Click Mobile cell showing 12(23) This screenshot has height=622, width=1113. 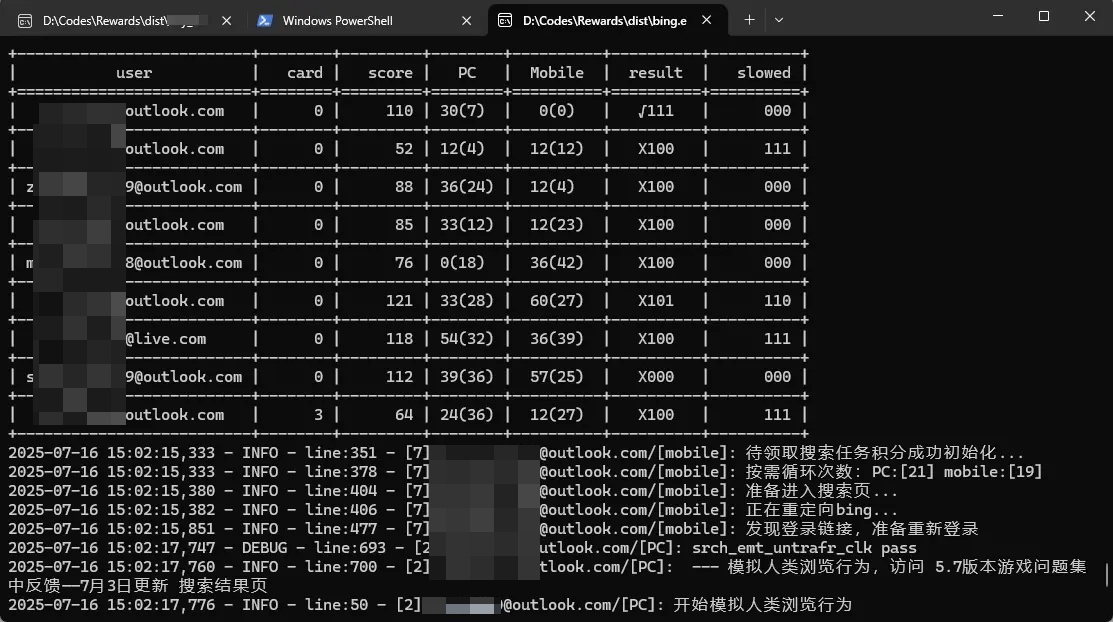[x=556, y=224]
